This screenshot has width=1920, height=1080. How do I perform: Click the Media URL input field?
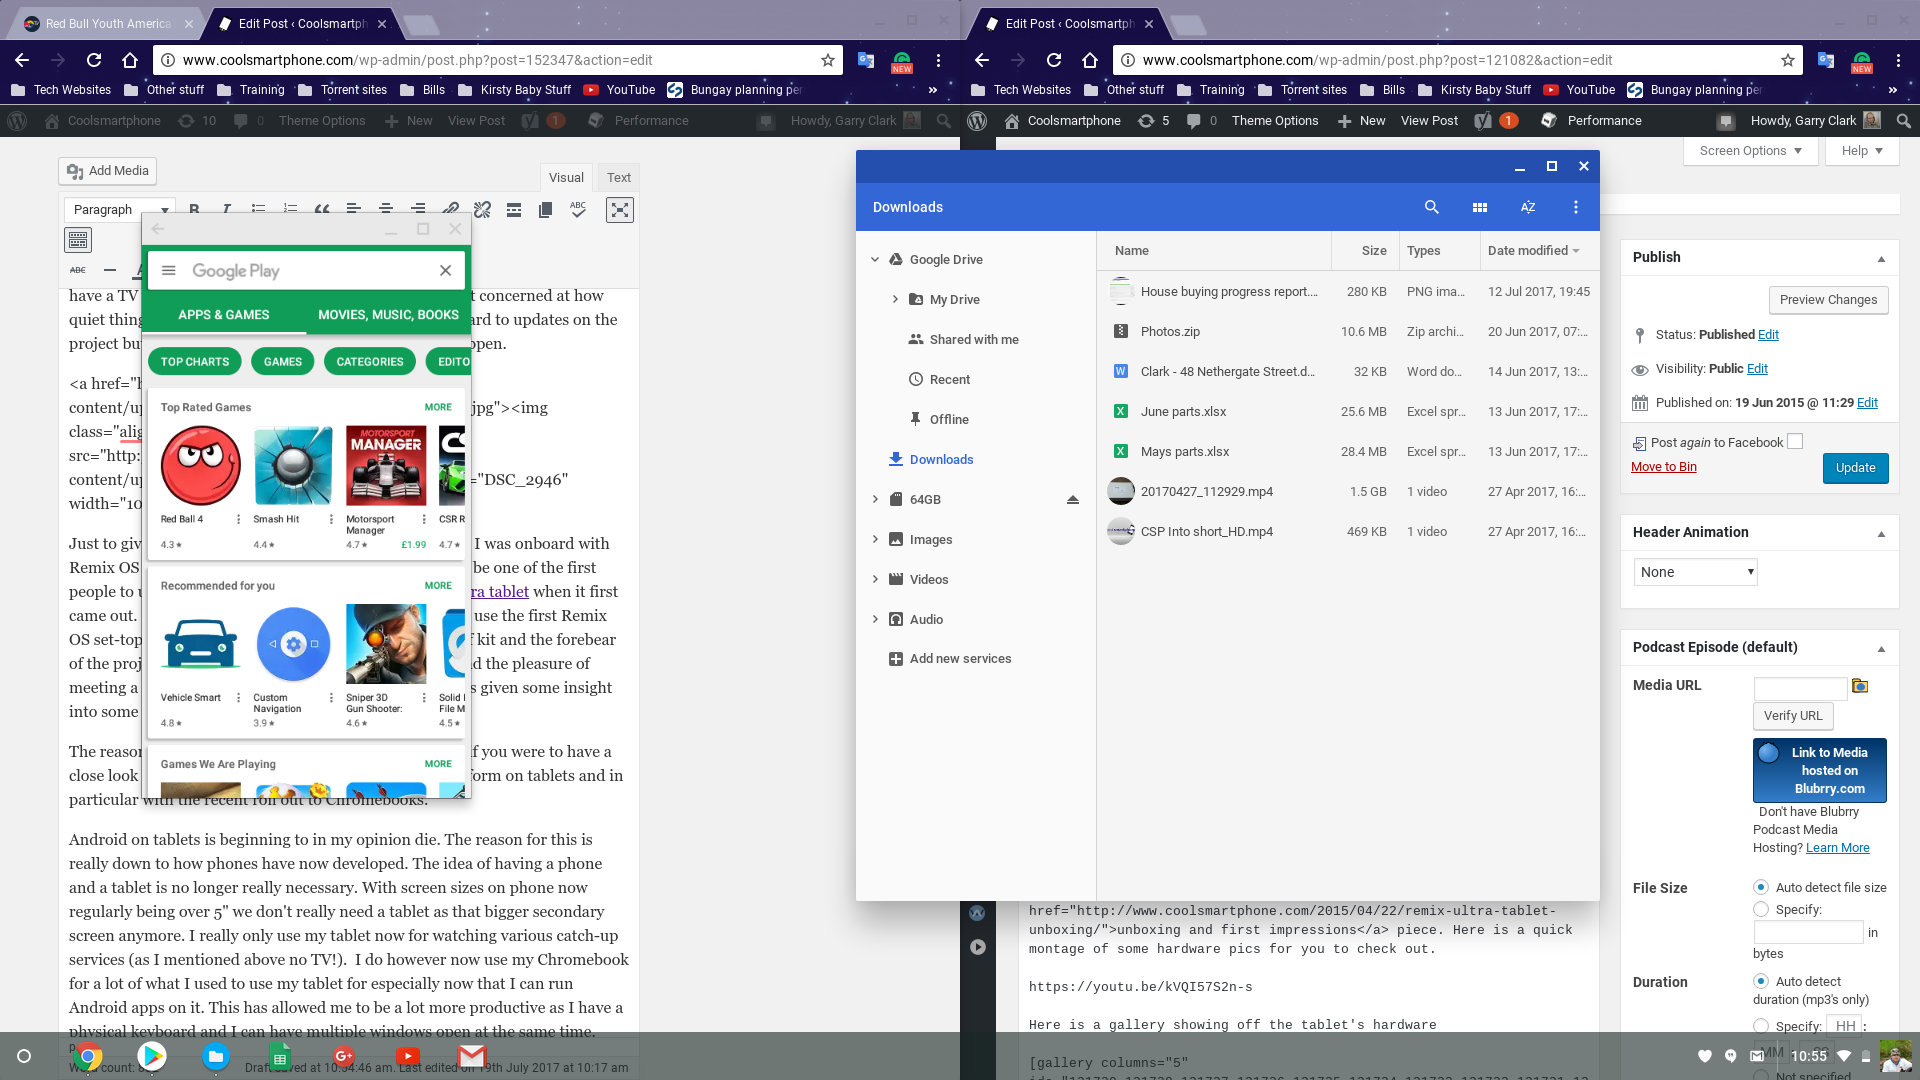click(1800, 688)
